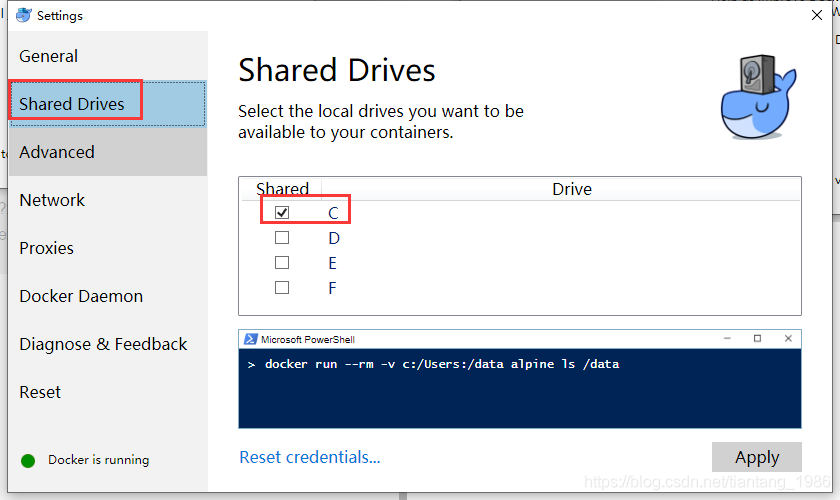The height and width of the screenshot is (500, 840).
Task: Click the Docker whale icon in title bar
Action: click(23, 15)
